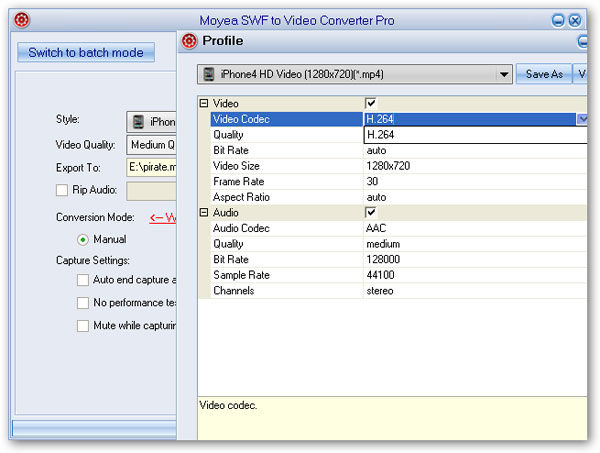This screenshot has height=453, width=600.
Task: Click the audio Bit Rate value 128000
Action: point(383,259)
